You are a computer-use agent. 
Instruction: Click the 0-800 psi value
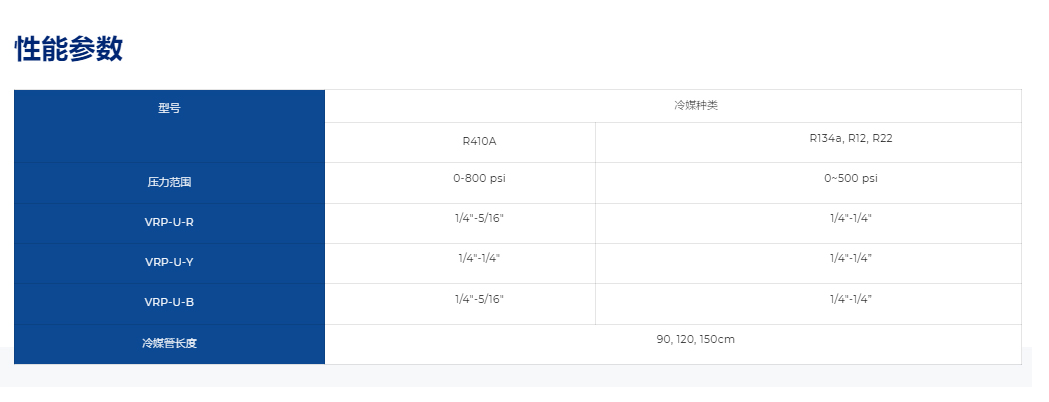(x=479, y=178)
